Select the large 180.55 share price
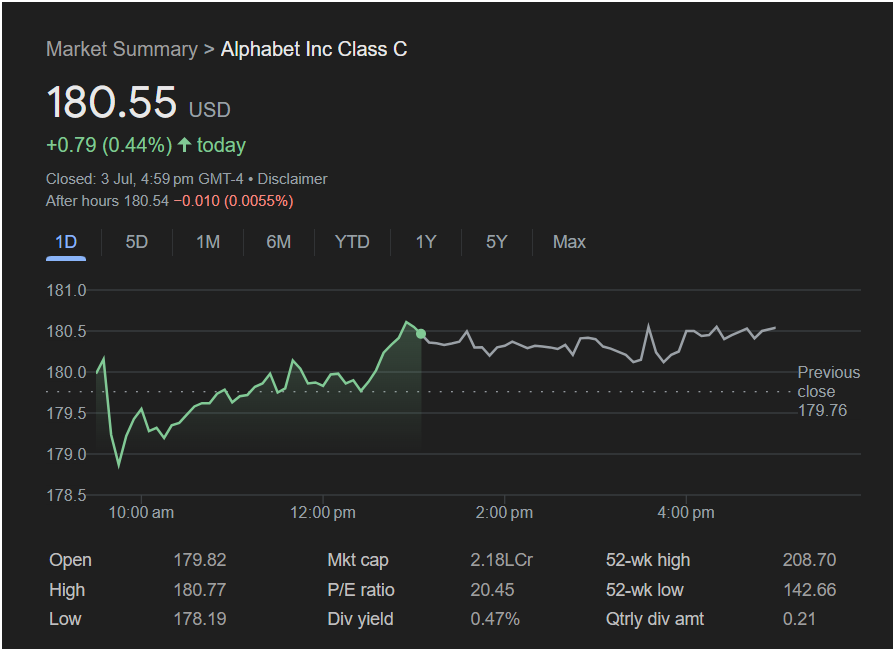 point(111,102)
